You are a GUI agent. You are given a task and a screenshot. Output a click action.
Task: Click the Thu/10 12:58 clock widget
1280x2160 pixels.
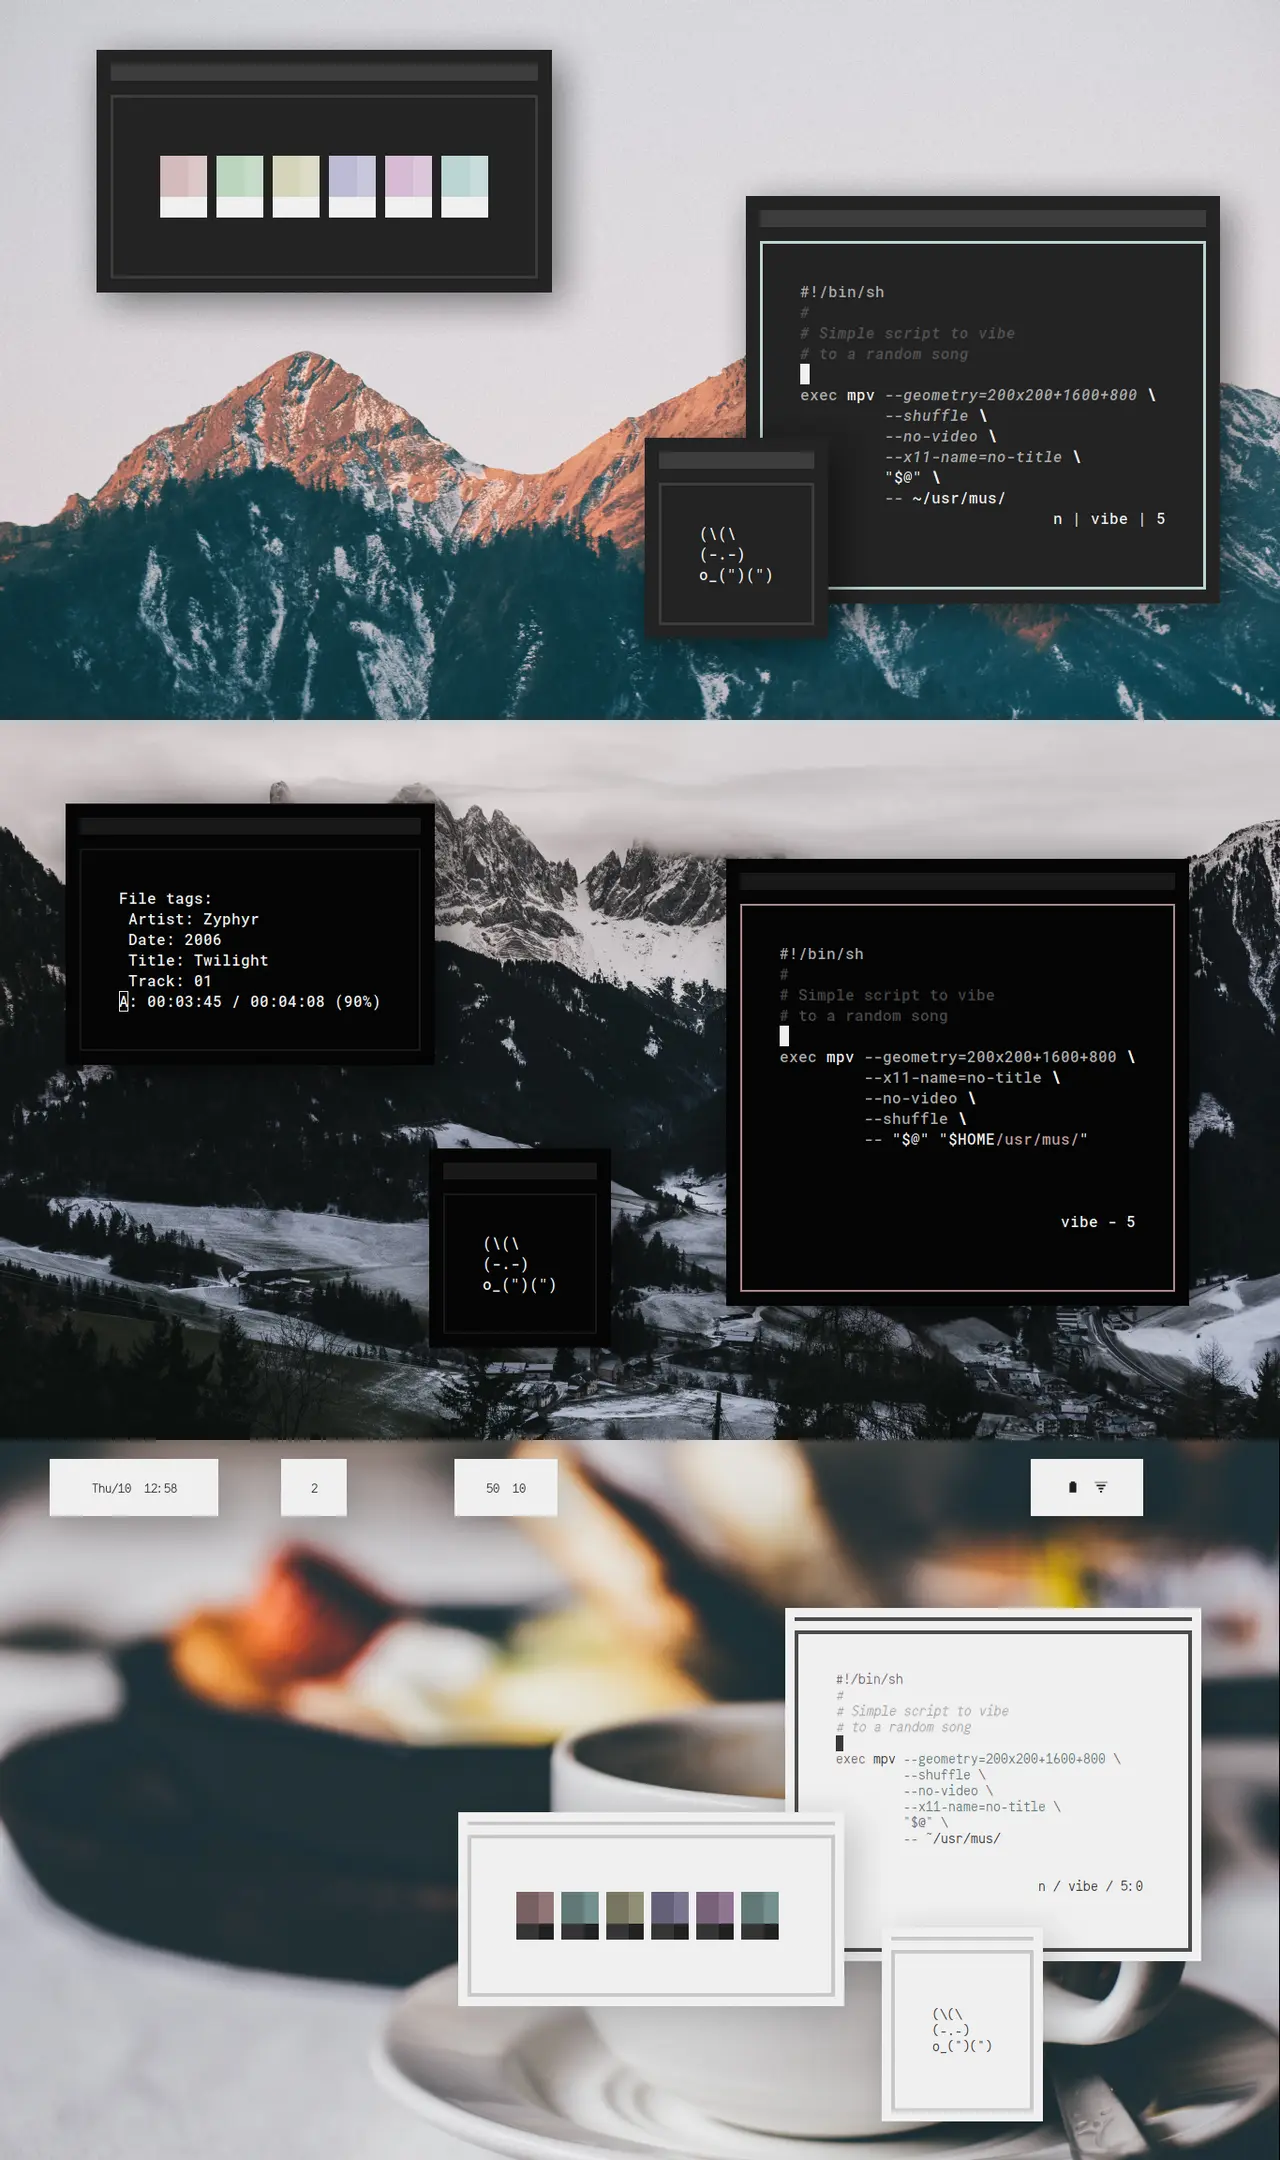(134, 1487)
